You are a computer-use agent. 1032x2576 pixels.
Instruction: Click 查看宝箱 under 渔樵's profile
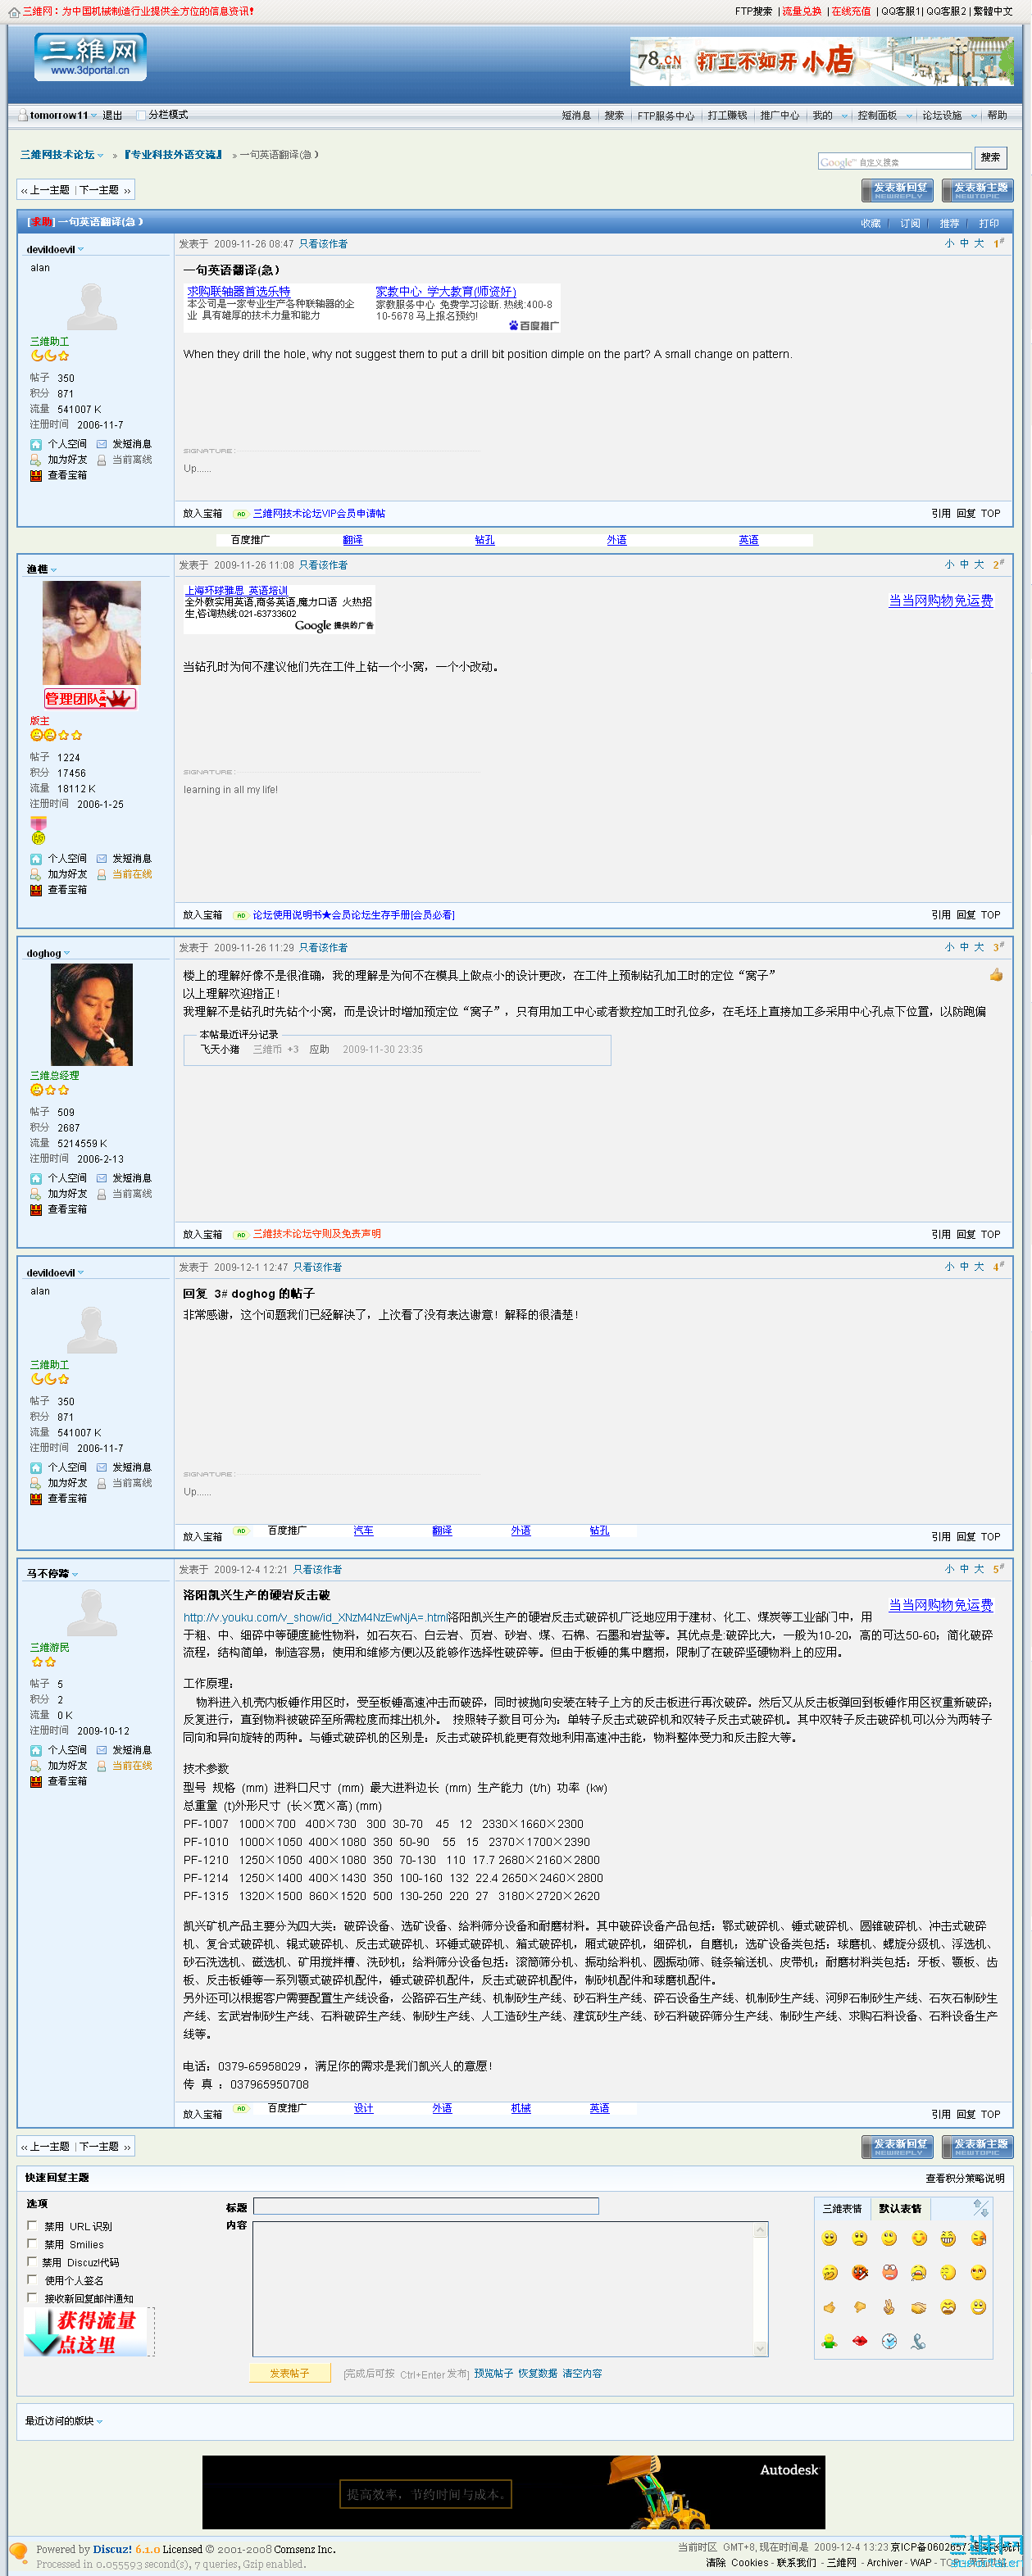67,890
